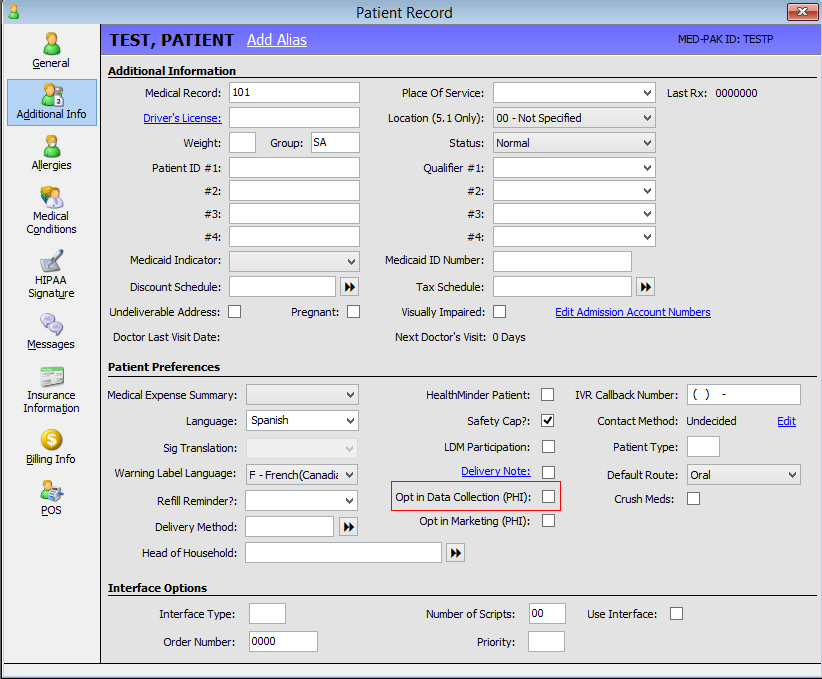Open the Refill Reminder dropdown
This screenshot has height=679, width=822.
(x=301, y=501)
